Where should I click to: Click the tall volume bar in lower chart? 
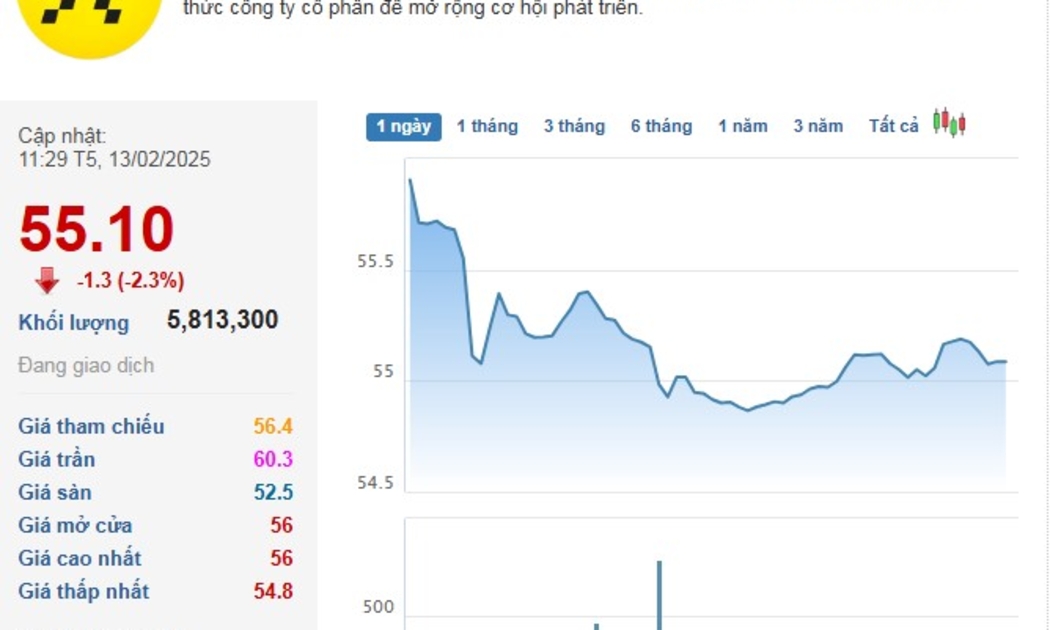(659, 595)
